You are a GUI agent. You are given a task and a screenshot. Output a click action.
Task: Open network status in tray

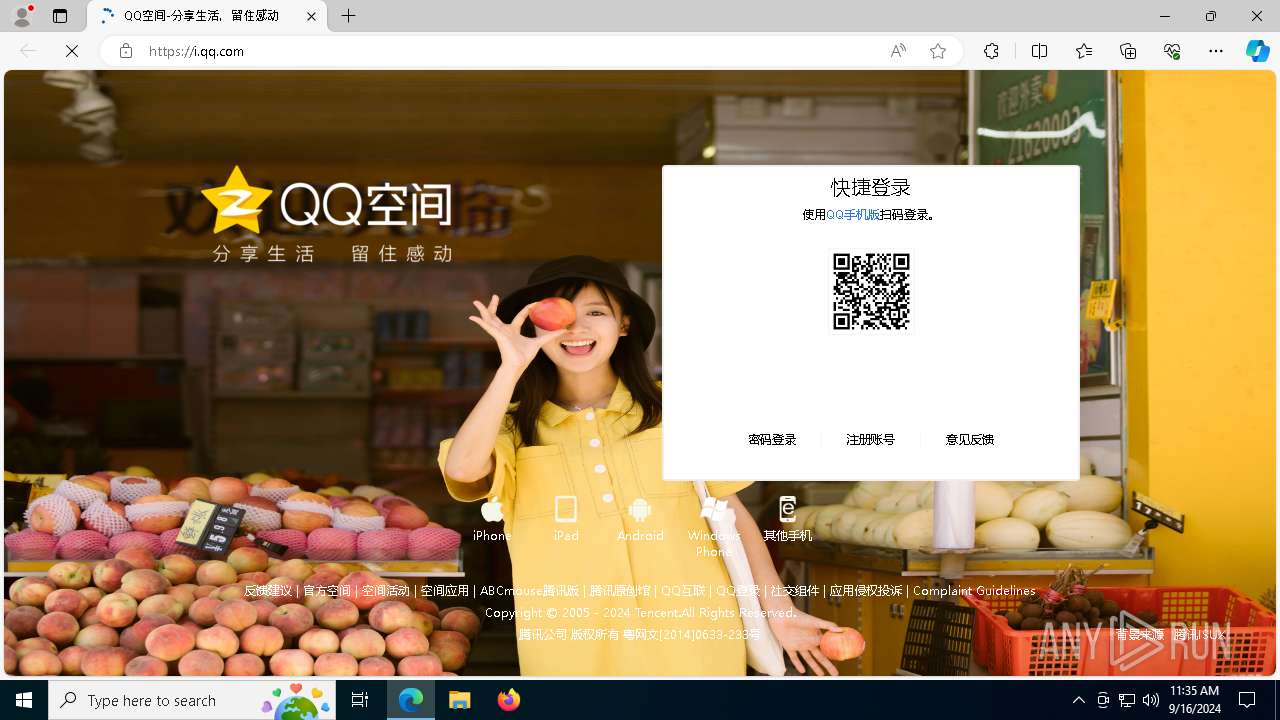coord(1127,700)
